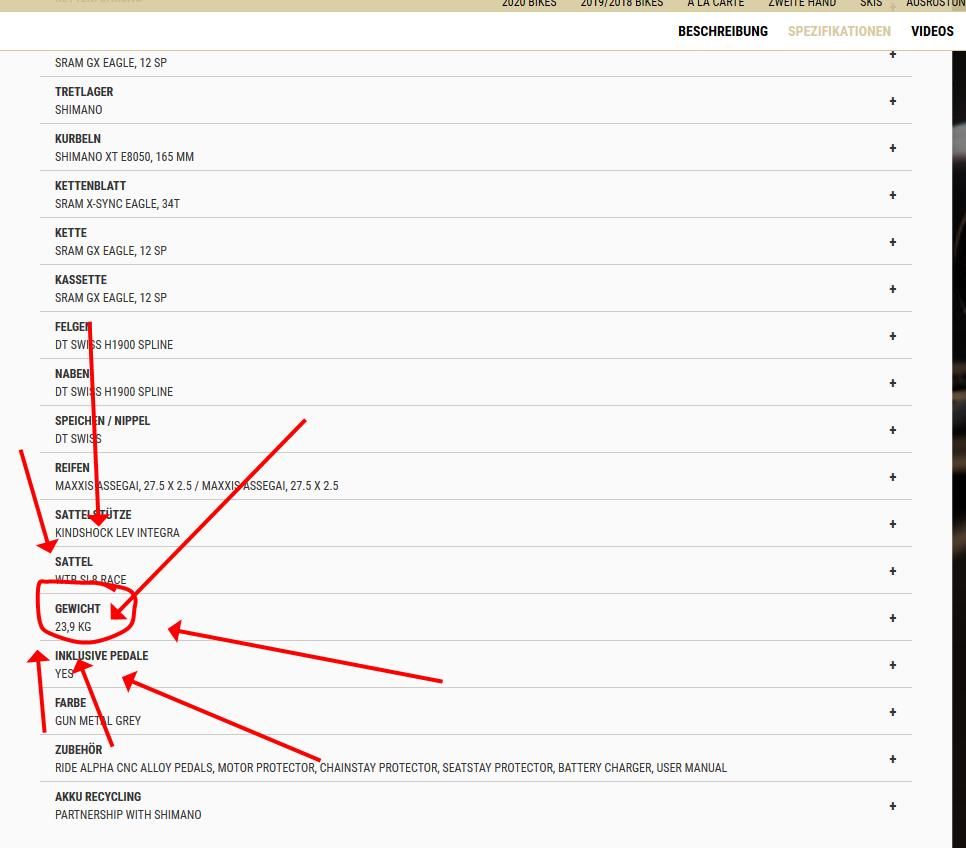Image resolution: width=966 pixels, height=848 pixels.
Task: Expand the Reifen row plus icon
Action: (x=892, y=477)
